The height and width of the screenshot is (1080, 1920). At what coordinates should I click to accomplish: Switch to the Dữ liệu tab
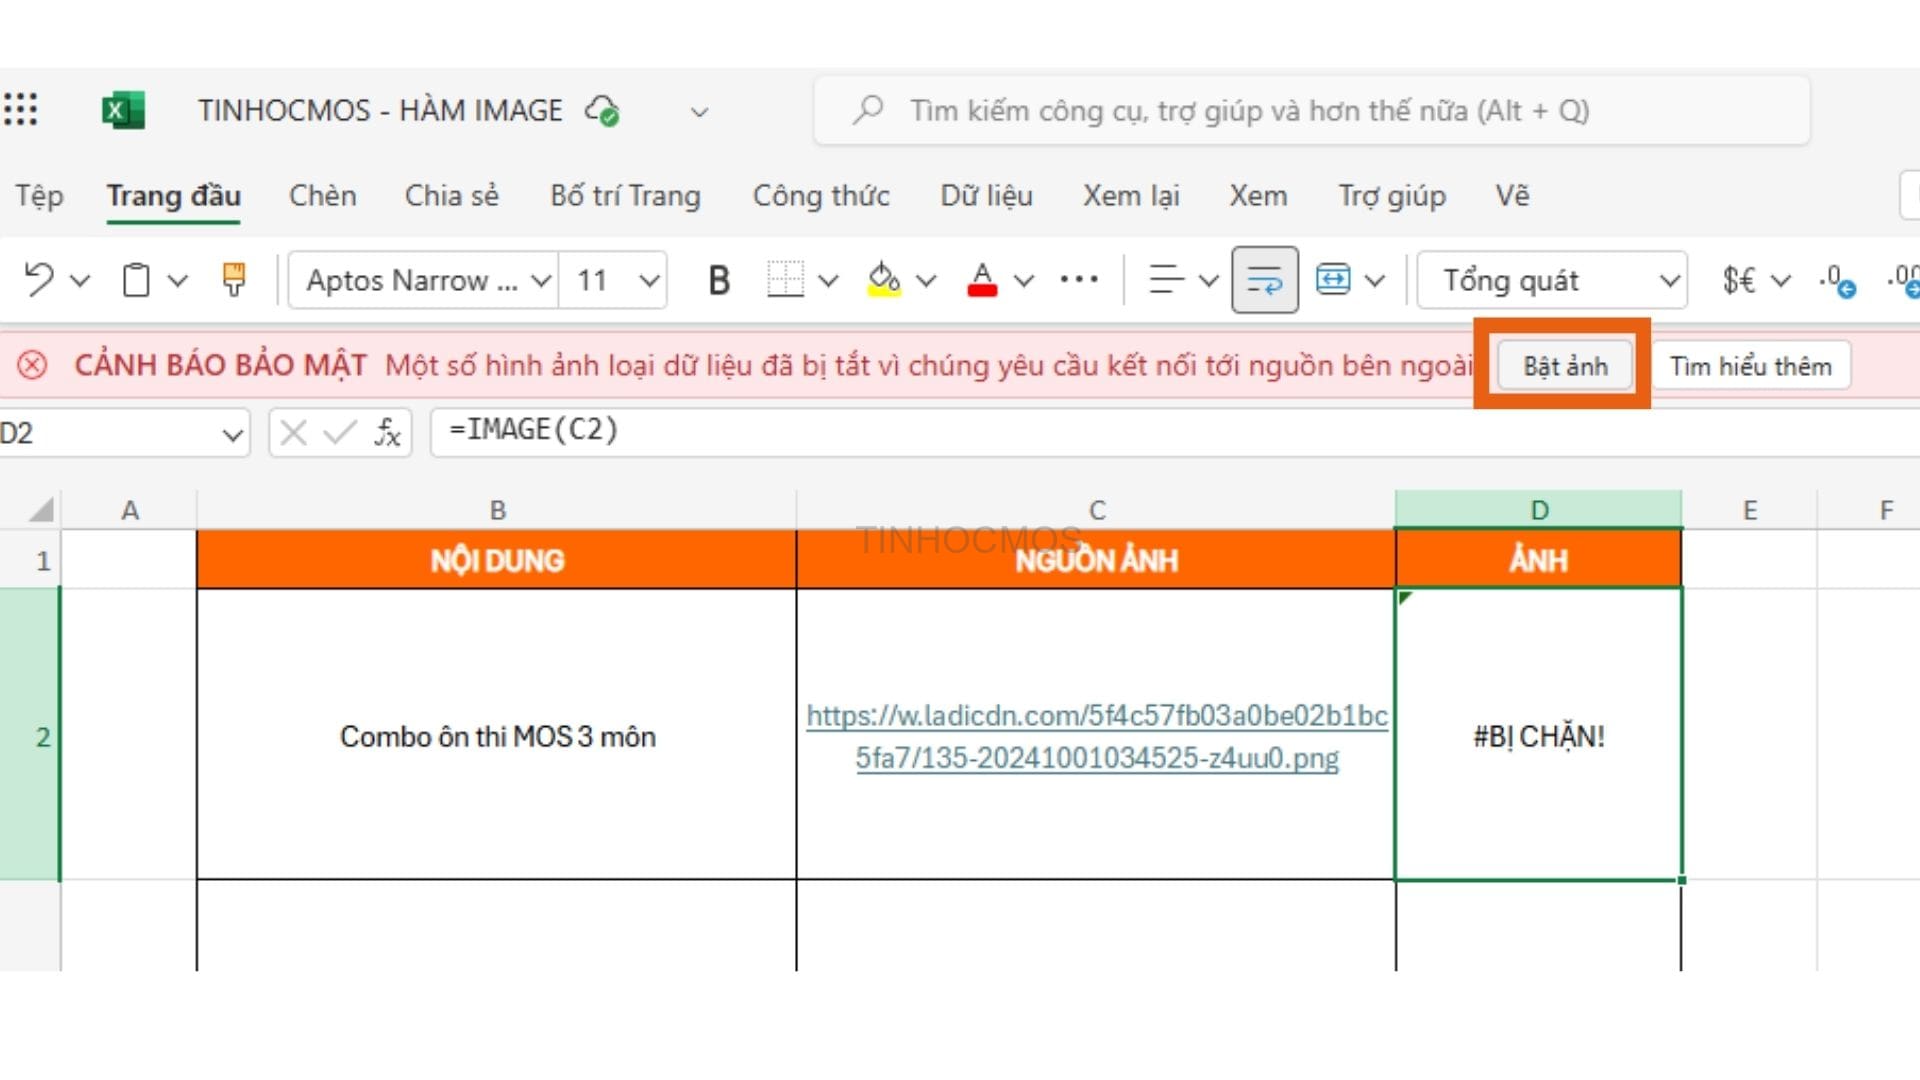click(x=986, y=196)
